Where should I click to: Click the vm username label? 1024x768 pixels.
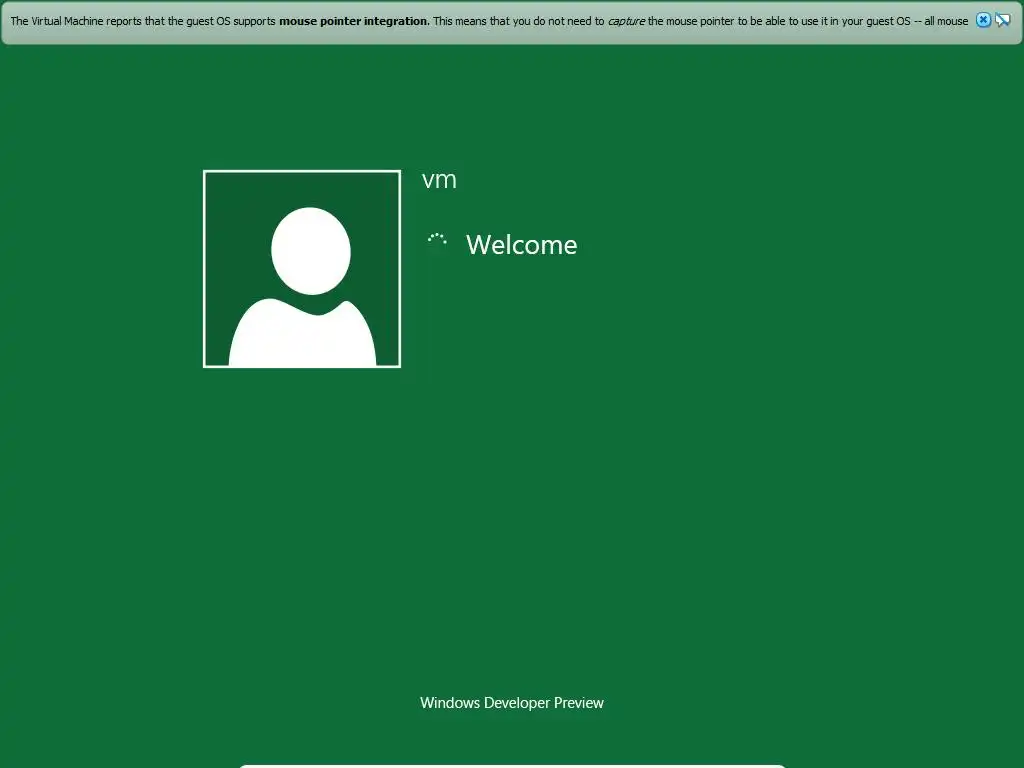[439, 180]
